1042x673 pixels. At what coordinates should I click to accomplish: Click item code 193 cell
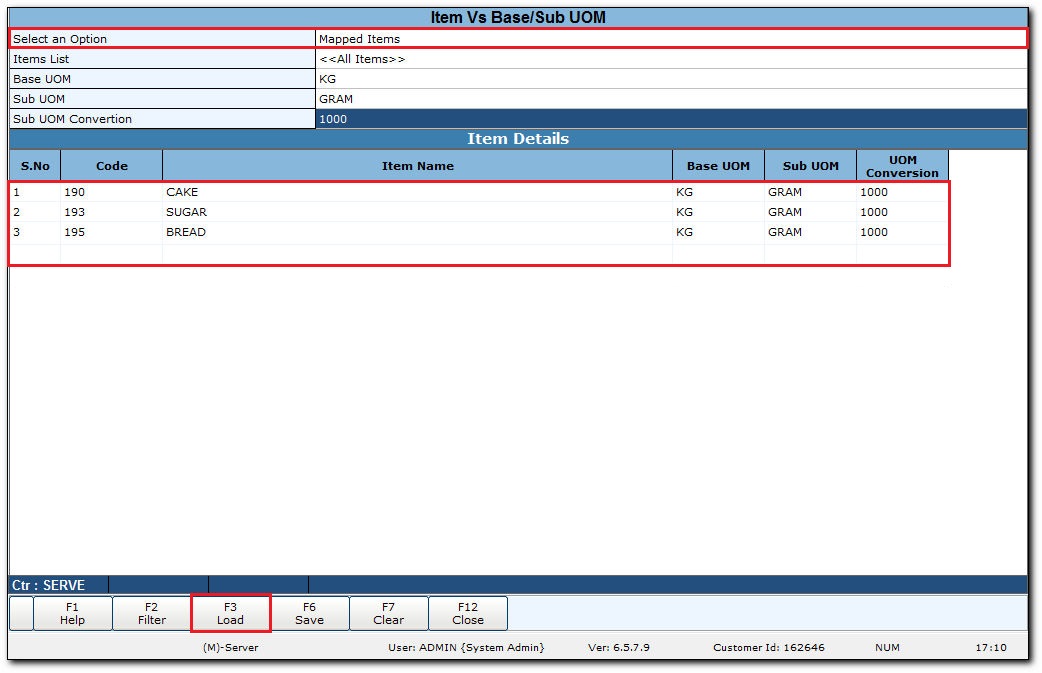(111, 212)
